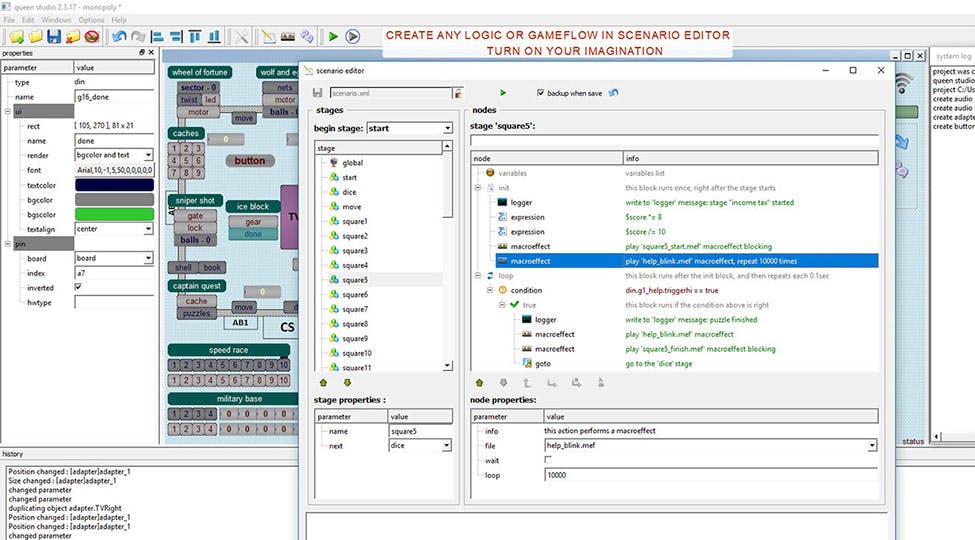Open the Windows menu
Image resolution: width=975 pixels, height=540 pixels.
[x=56, y=20]
